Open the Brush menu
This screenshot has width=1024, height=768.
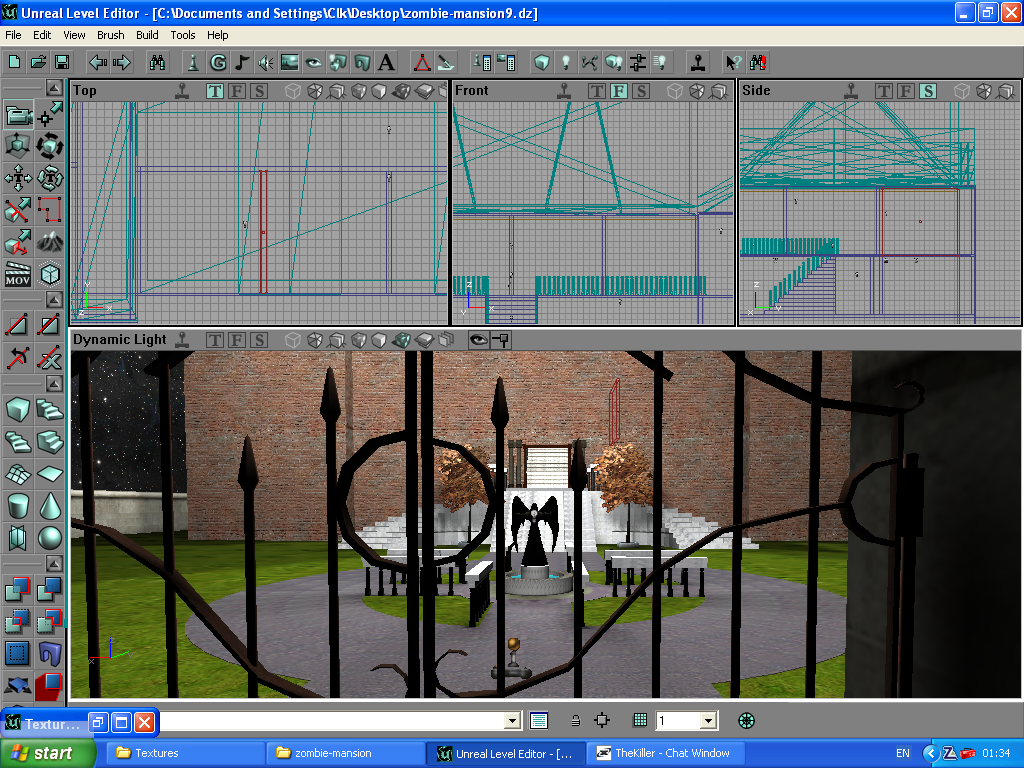(x=110, y=35)
